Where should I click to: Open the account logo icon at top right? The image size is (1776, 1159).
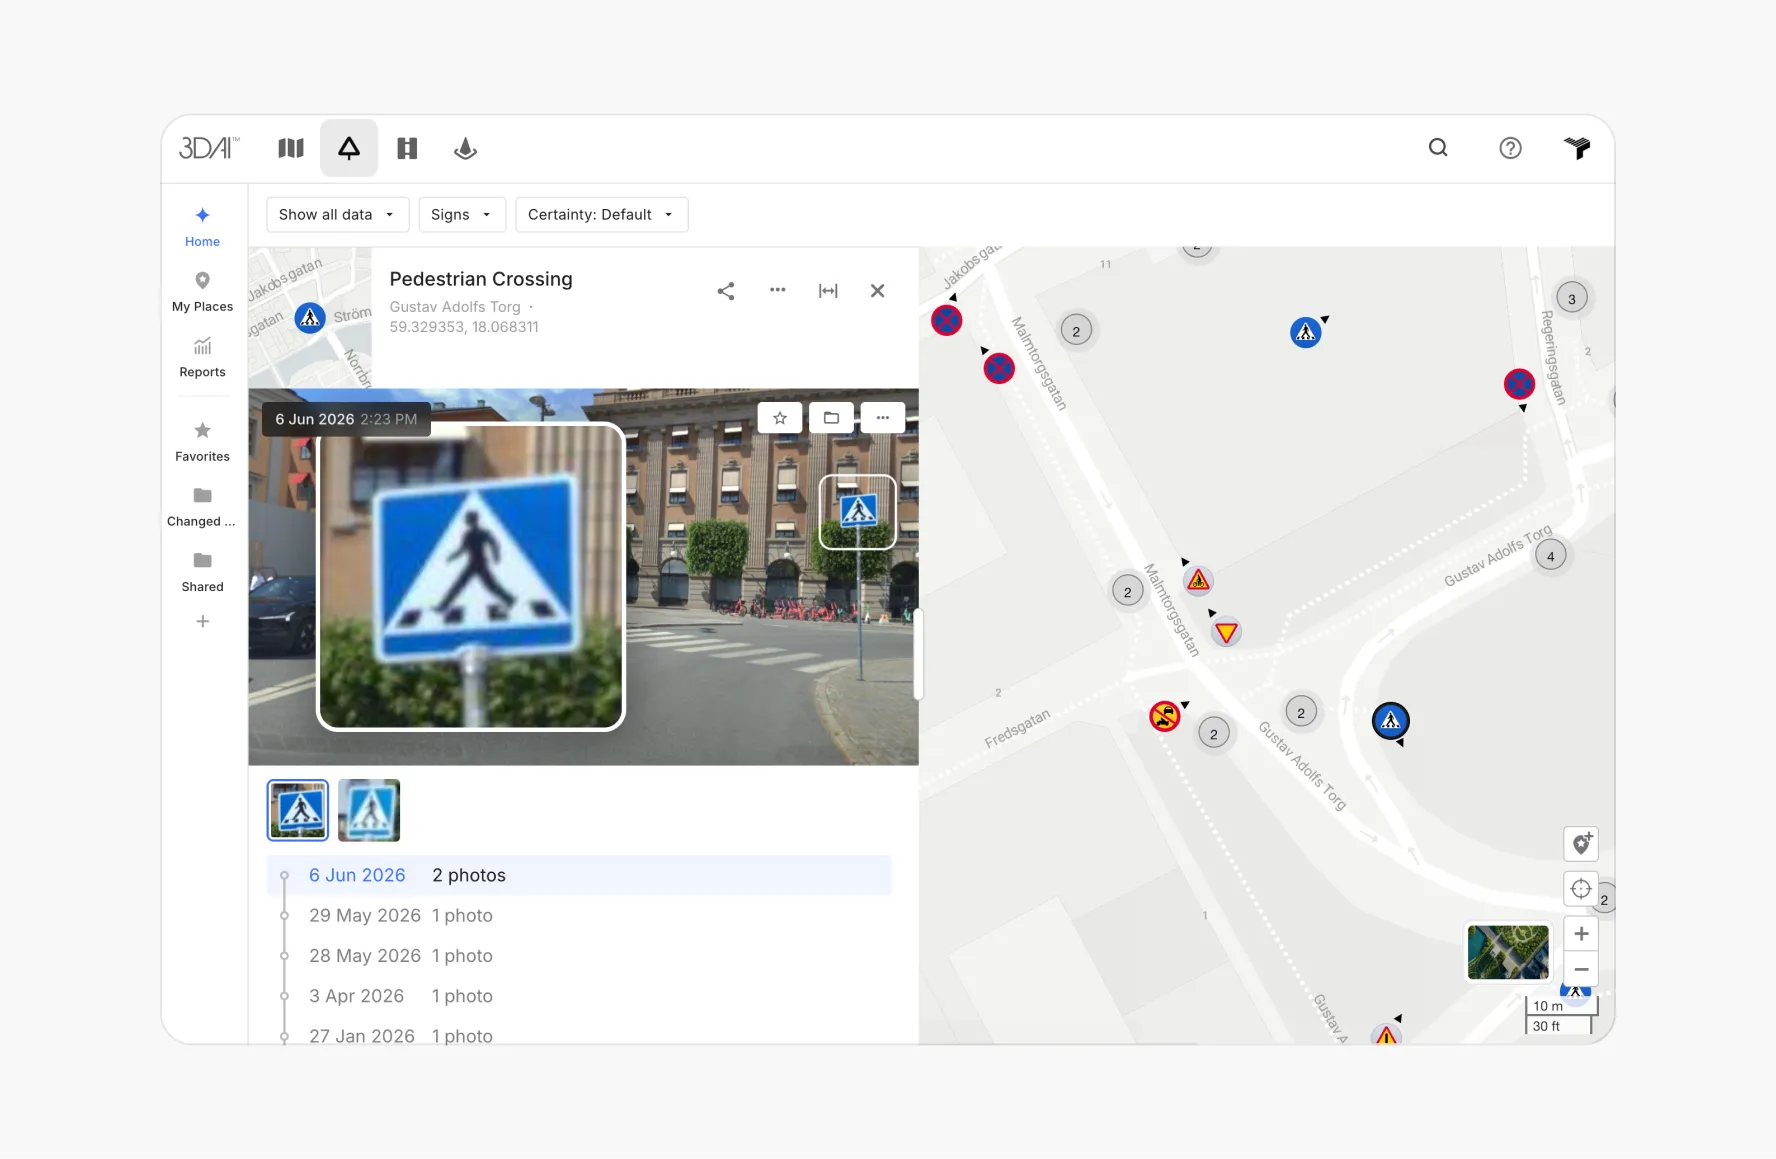[1577, 148]
